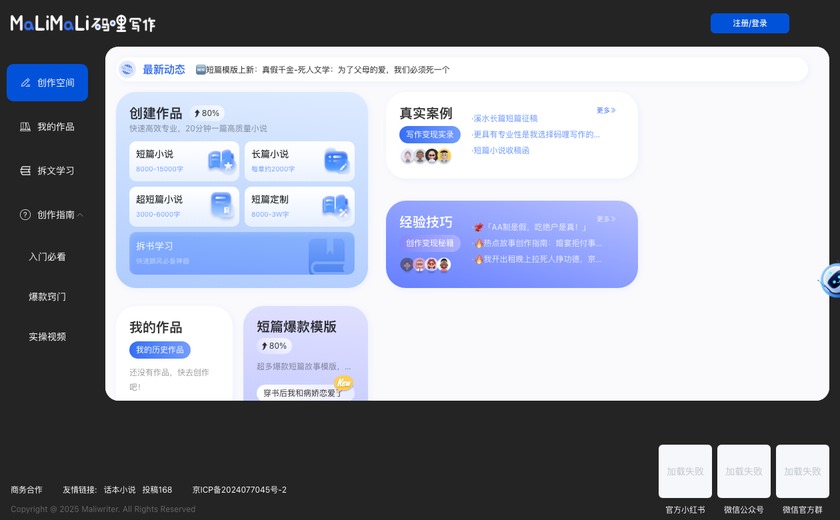Click the 真实案例 heading
This screenshot has width=840, height=520.
pos(426,113)
